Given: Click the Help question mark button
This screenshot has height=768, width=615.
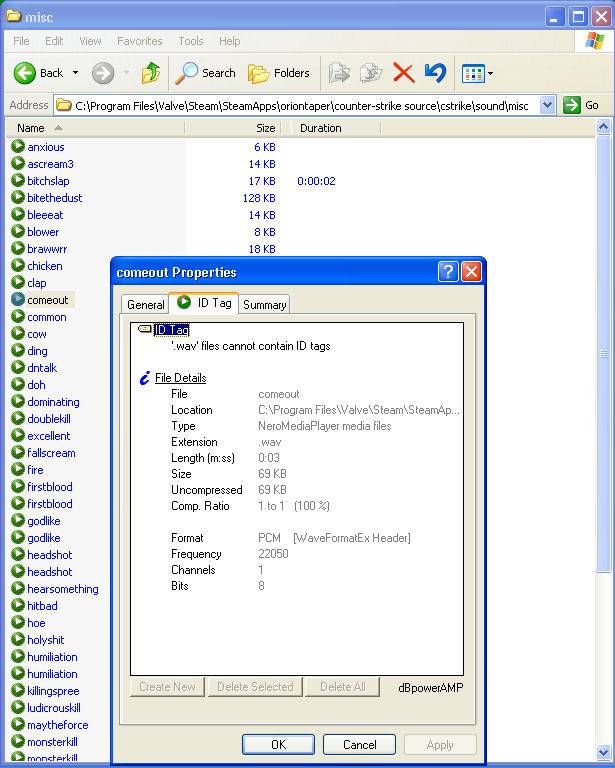Looking at the screenshot, I should click(448, 272).
